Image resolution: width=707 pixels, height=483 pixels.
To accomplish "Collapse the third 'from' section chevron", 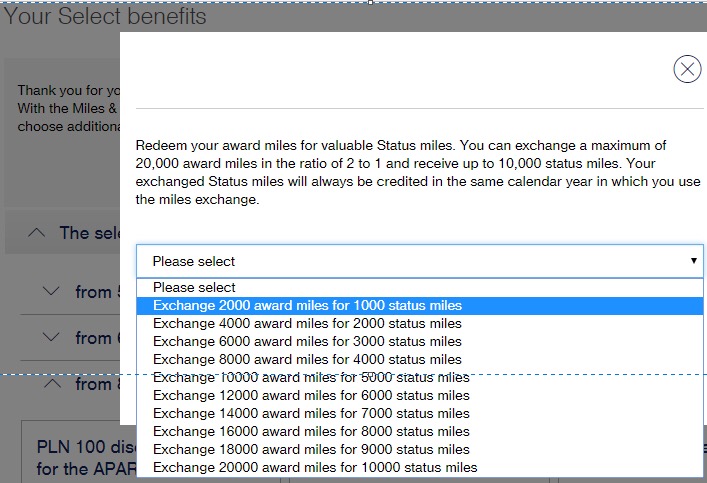I will click(53, 383).
